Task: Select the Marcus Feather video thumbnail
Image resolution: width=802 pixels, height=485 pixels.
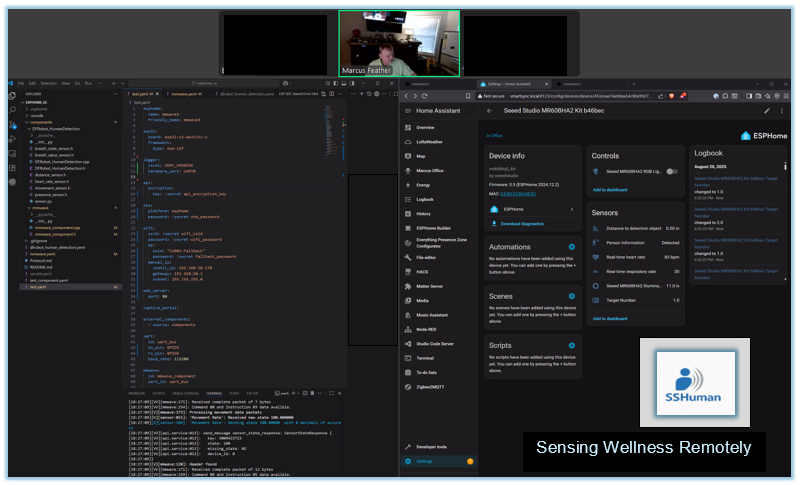Action: click(x=399, y=43)
